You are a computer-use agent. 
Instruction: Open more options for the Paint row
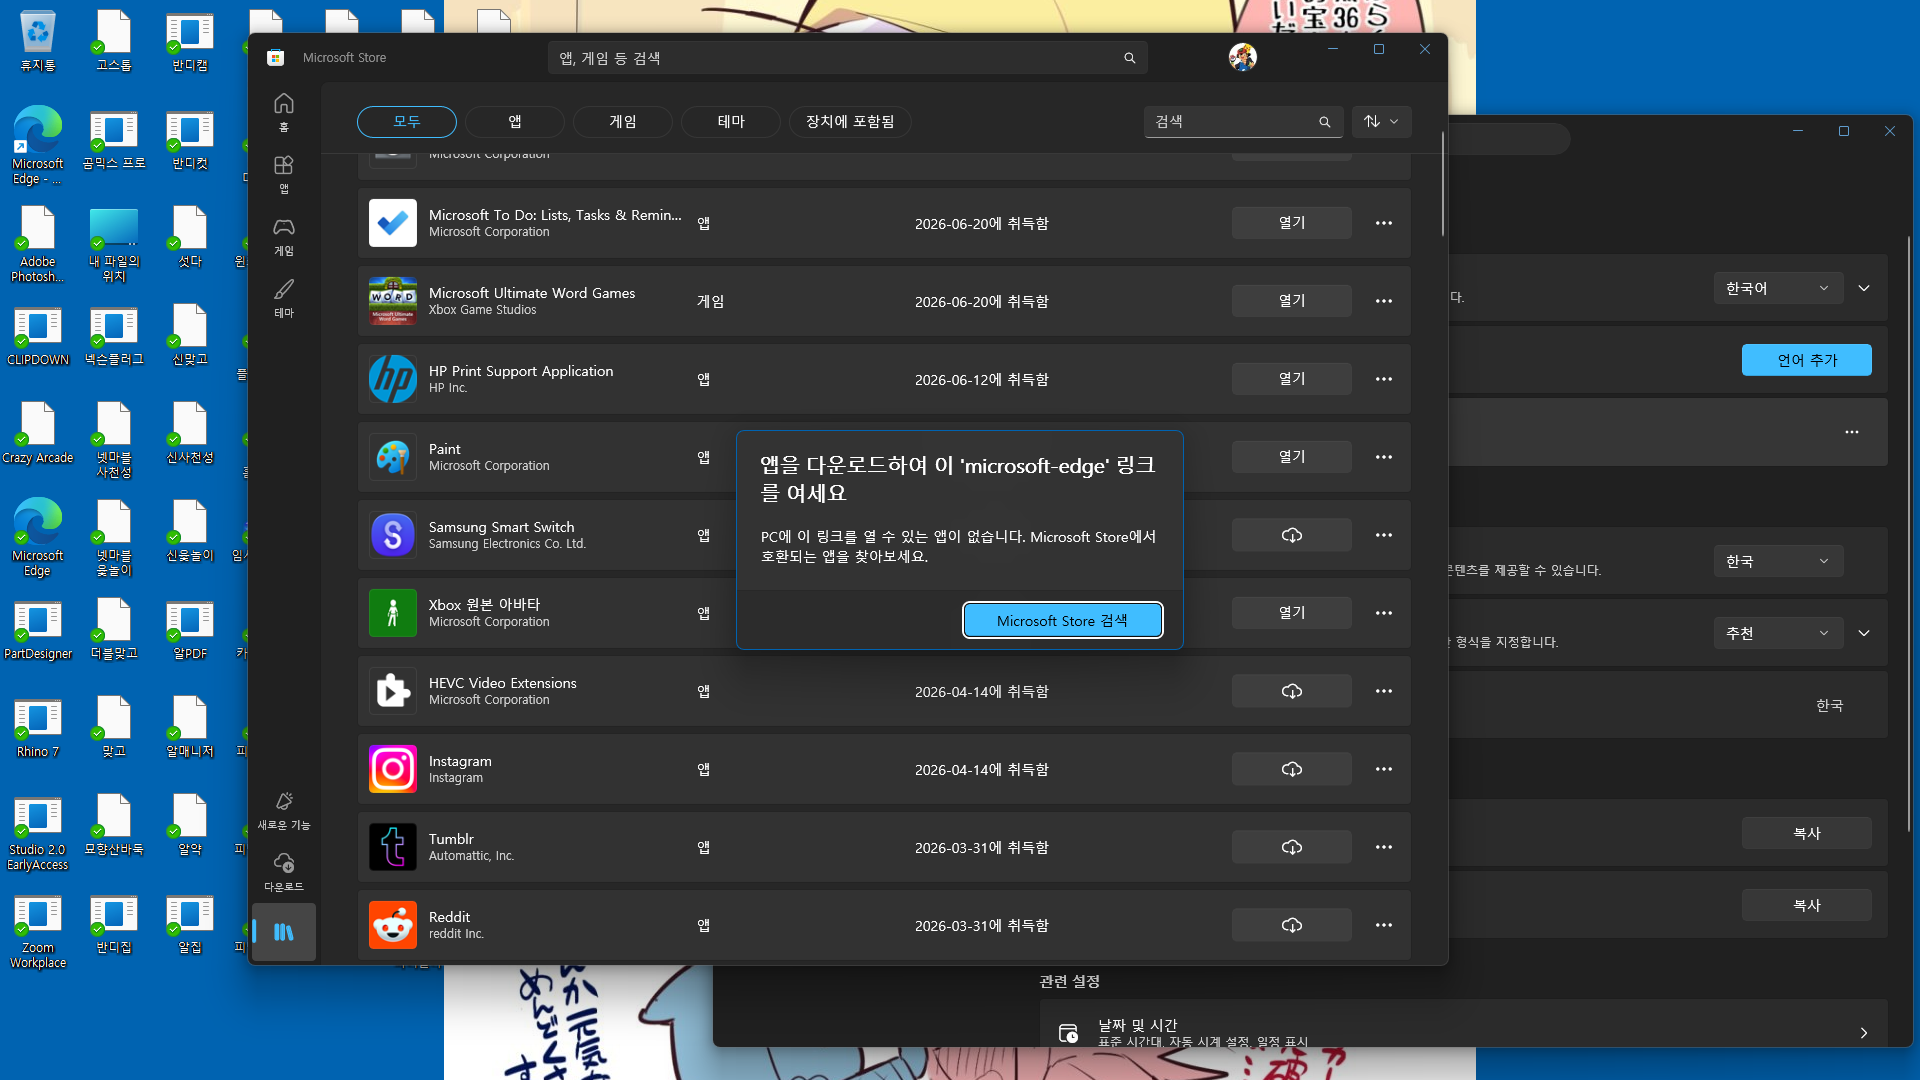pos(1384,457)
